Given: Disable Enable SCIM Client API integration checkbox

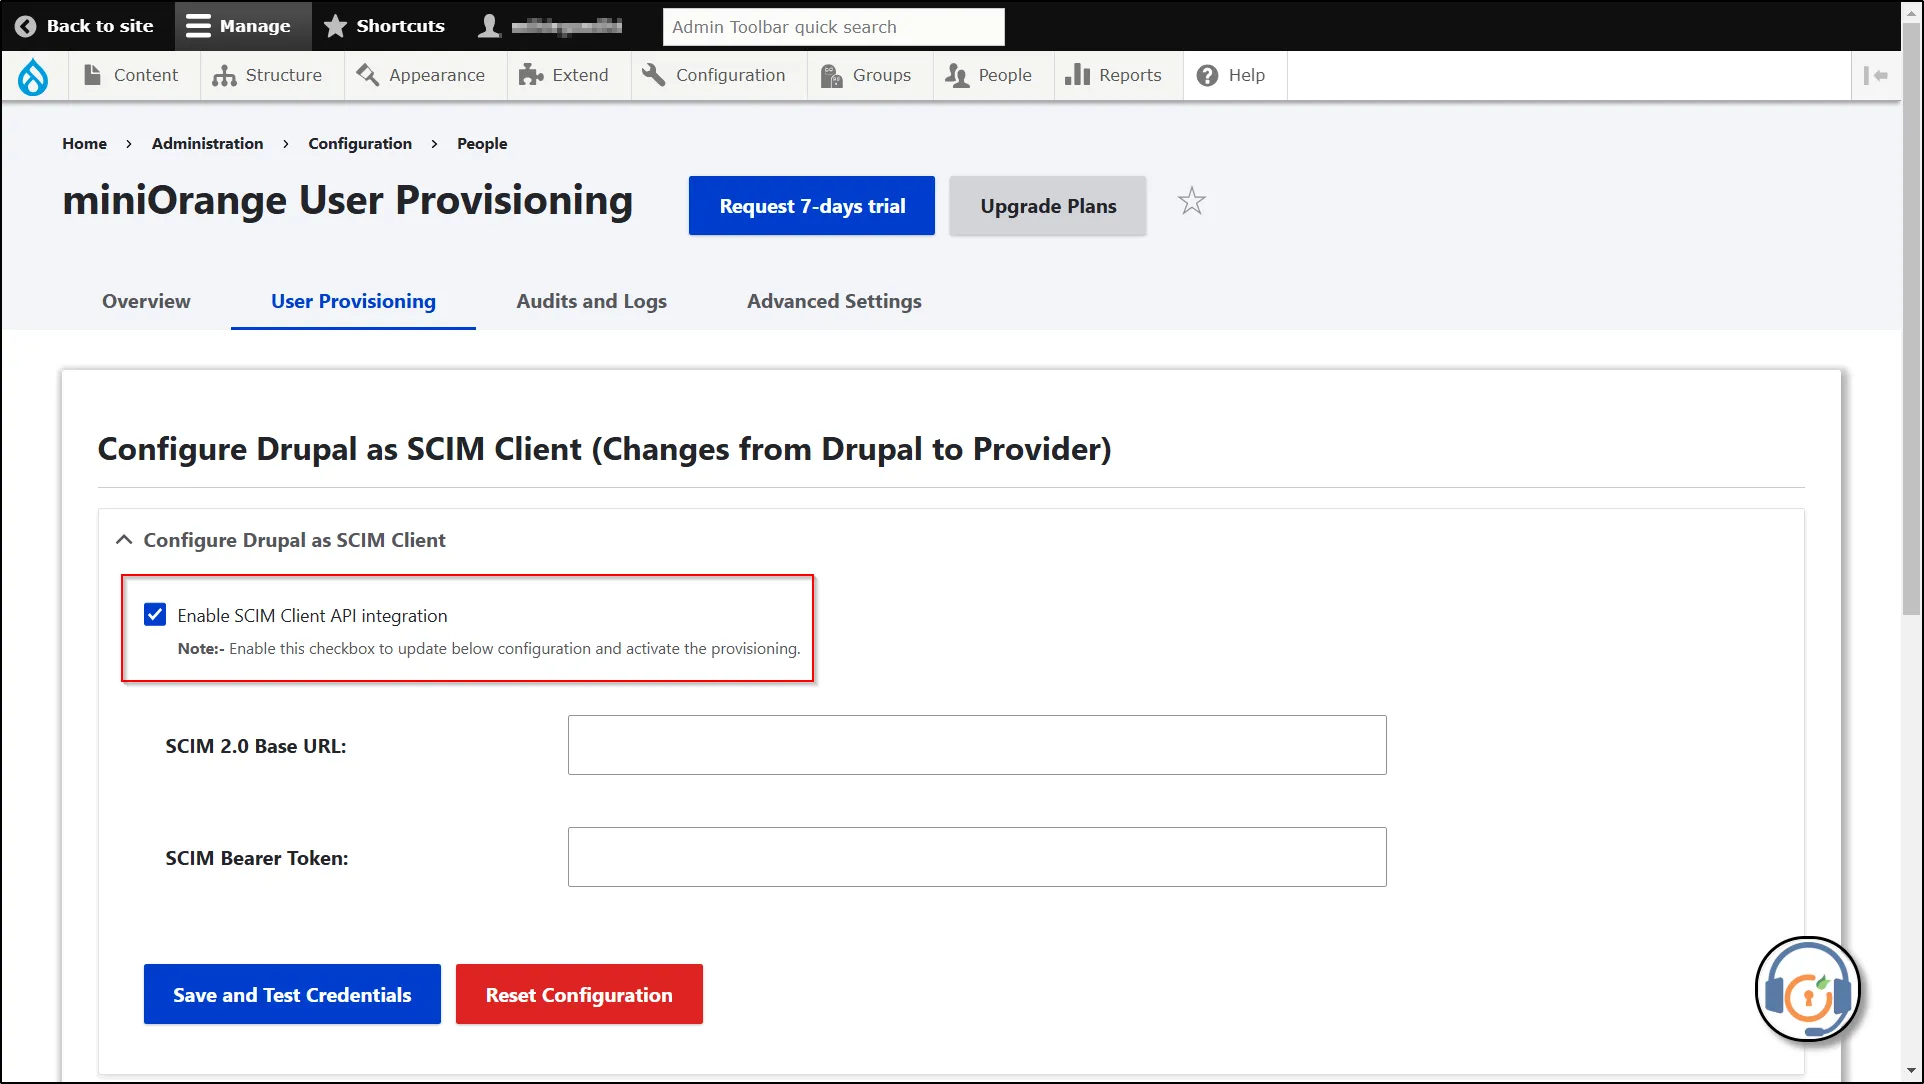Looking at the screenshot, I should click(155, 614).
